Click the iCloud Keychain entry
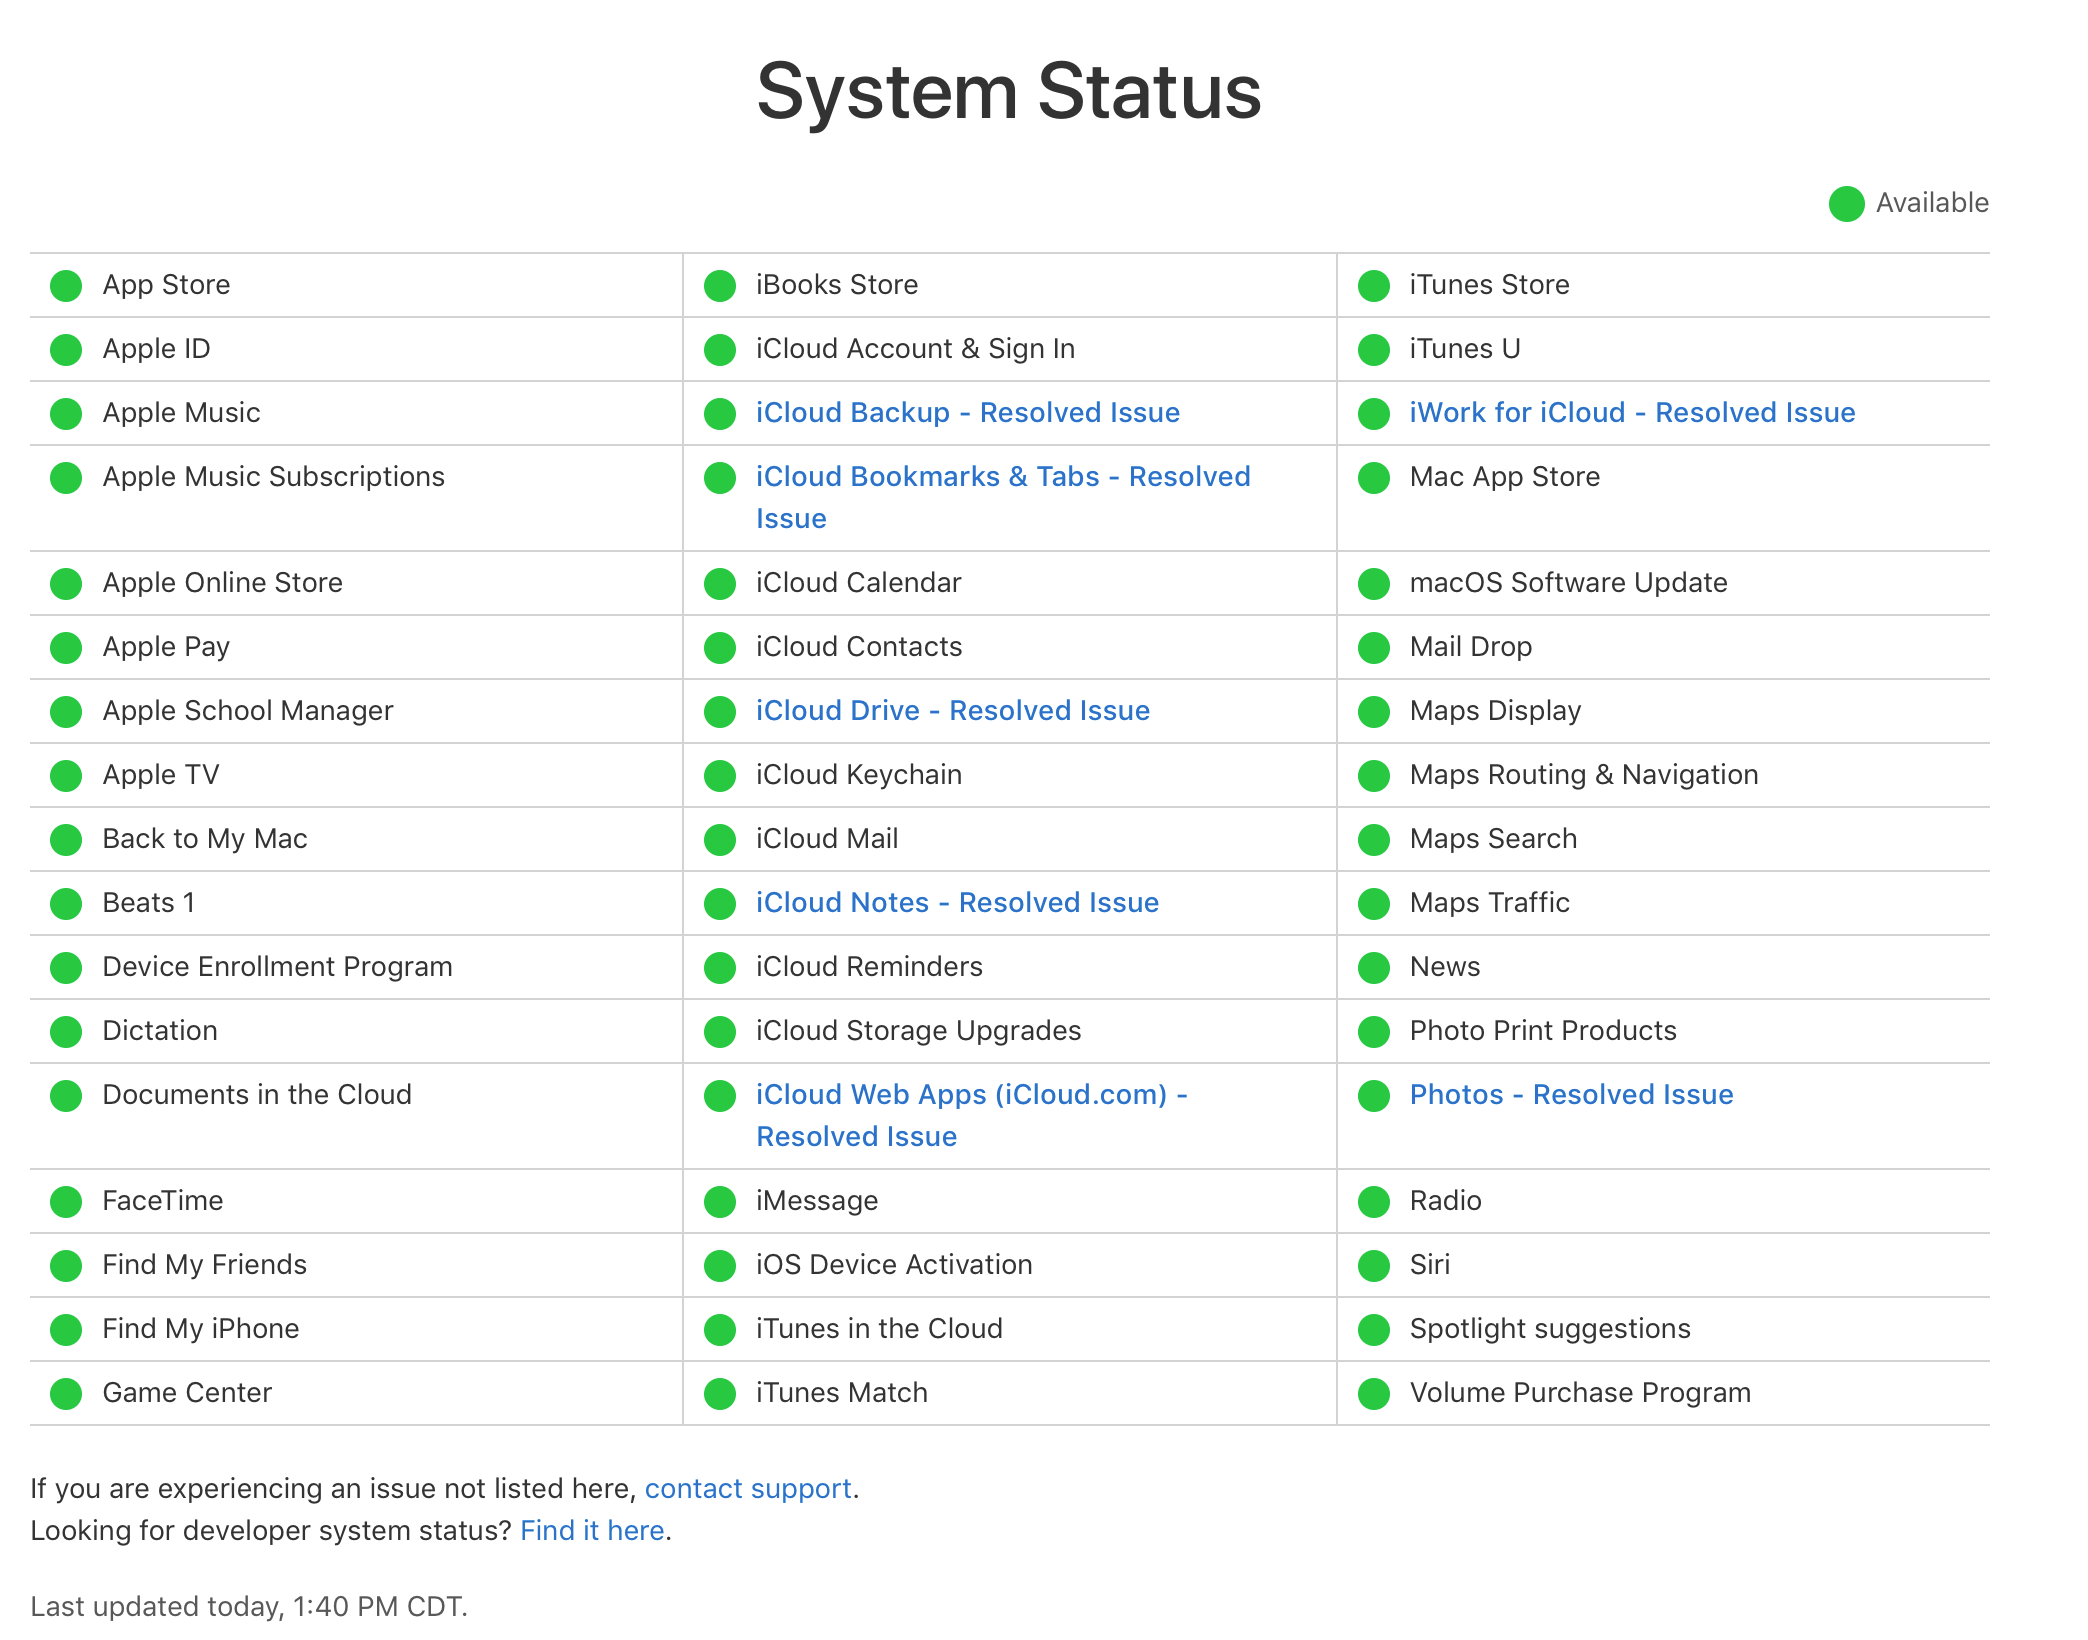Screen dimensions: 2088x1640 [x=859, y=775]
